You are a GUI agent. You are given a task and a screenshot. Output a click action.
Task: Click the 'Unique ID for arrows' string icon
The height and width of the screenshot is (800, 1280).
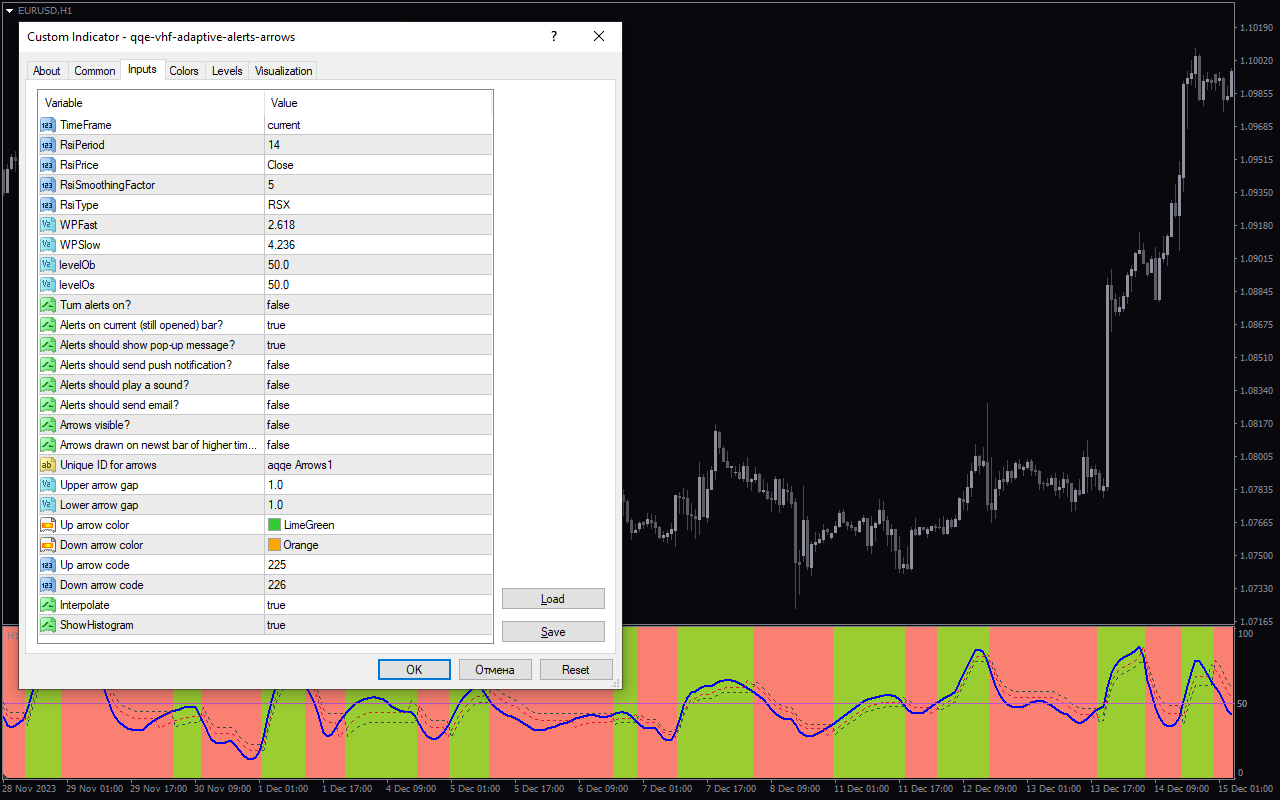(48, 465)
